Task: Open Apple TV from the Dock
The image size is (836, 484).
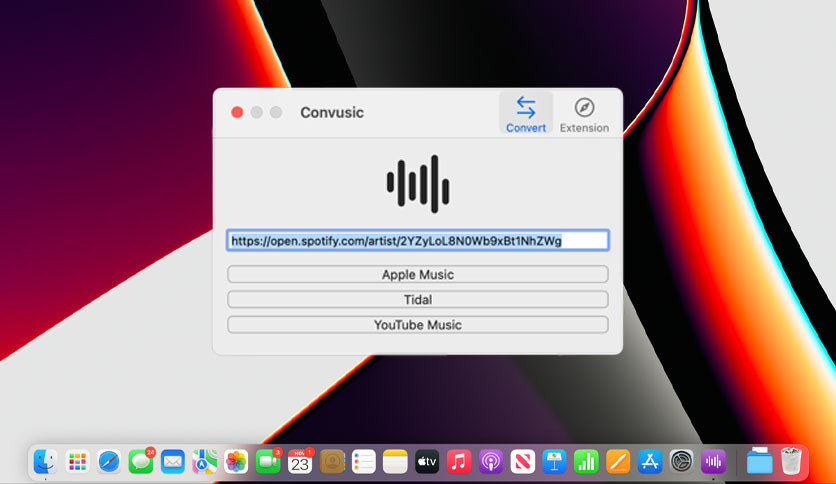Action: pos(427,461)
